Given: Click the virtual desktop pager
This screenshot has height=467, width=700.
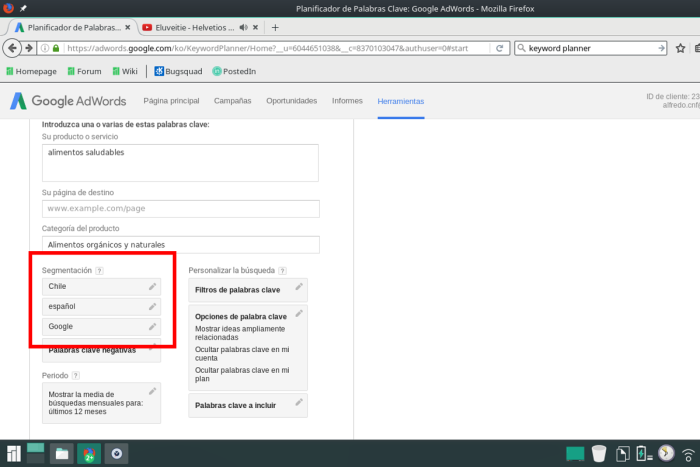Looking at the screenshot, I should (36, 454).
